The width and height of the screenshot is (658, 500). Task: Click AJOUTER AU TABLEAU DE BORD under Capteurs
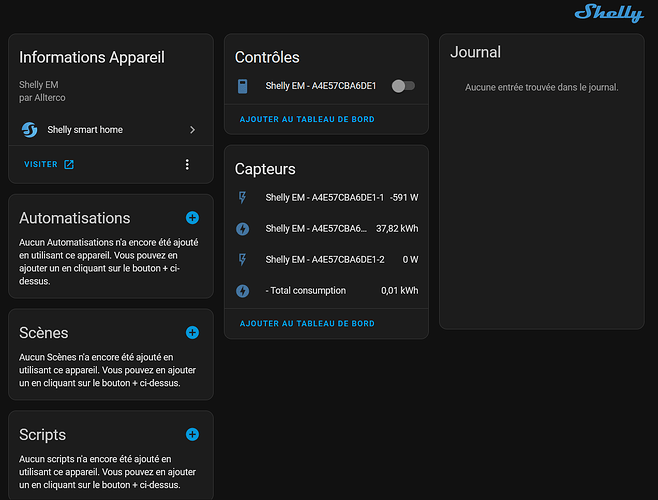coord(307,324)
